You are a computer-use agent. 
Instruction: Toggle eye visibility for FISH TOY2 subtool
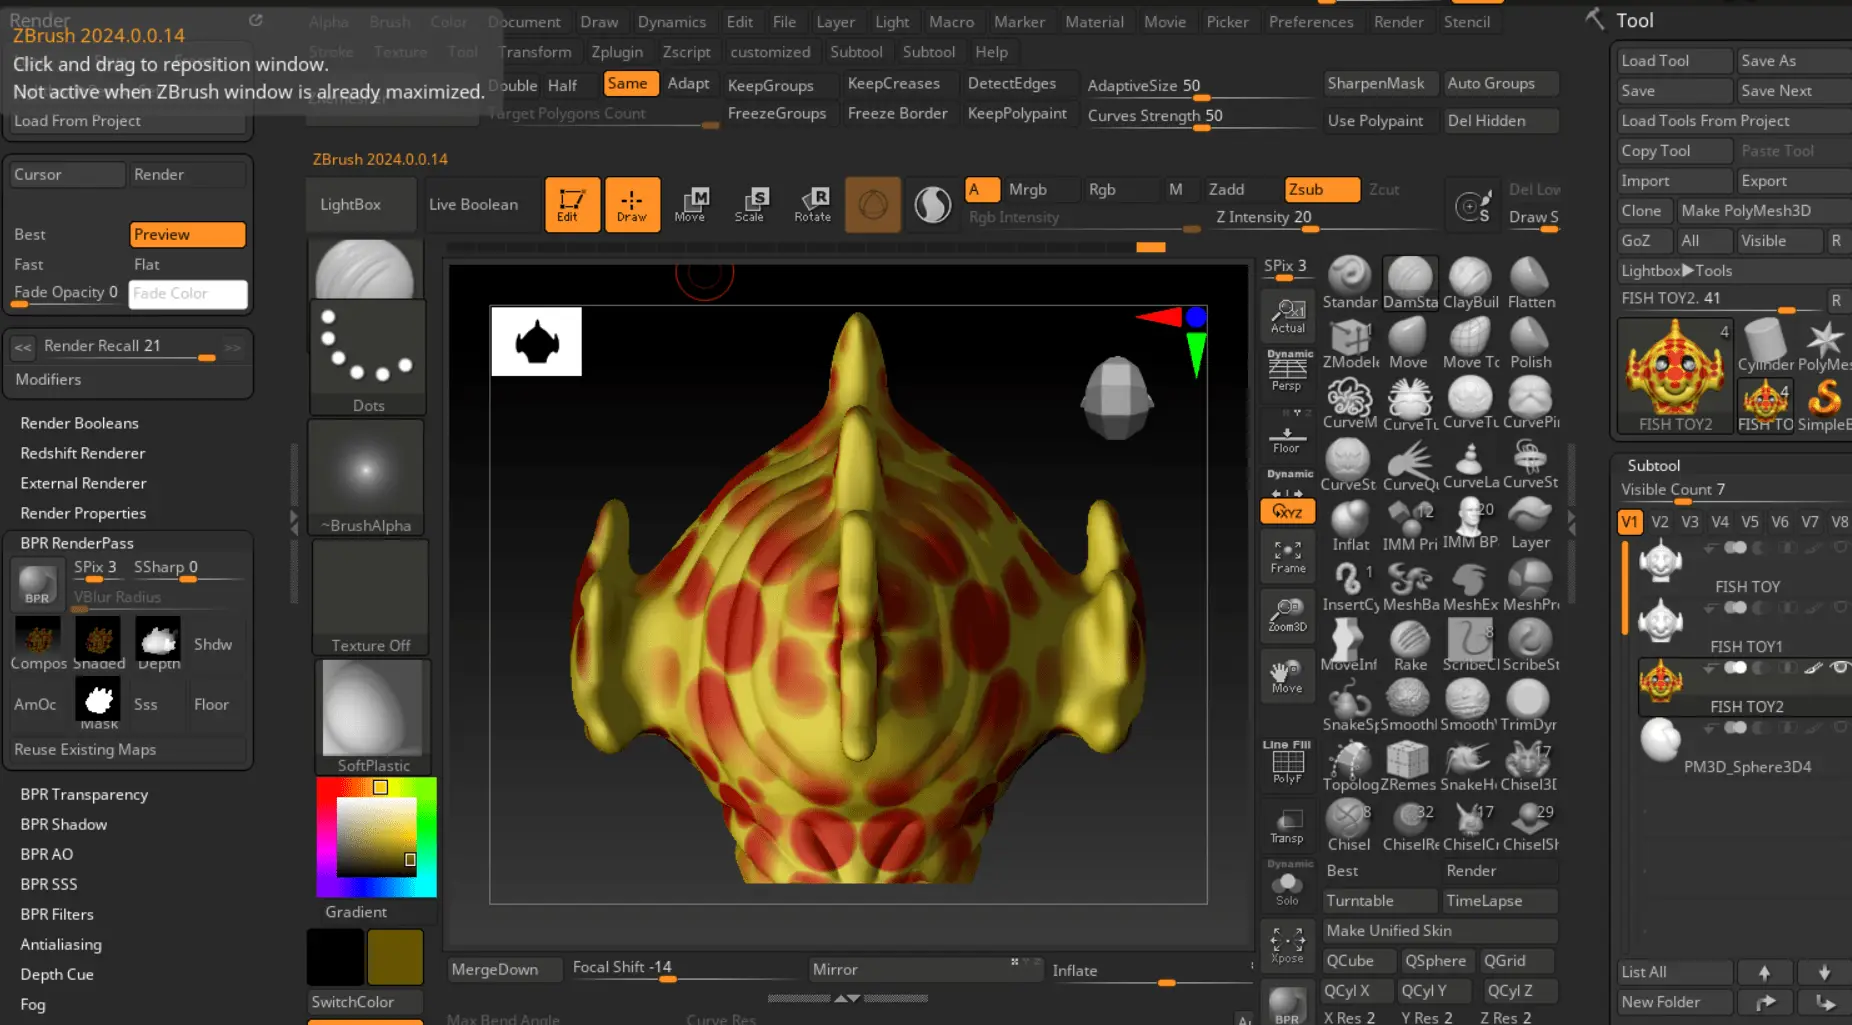pos(1839,667)
